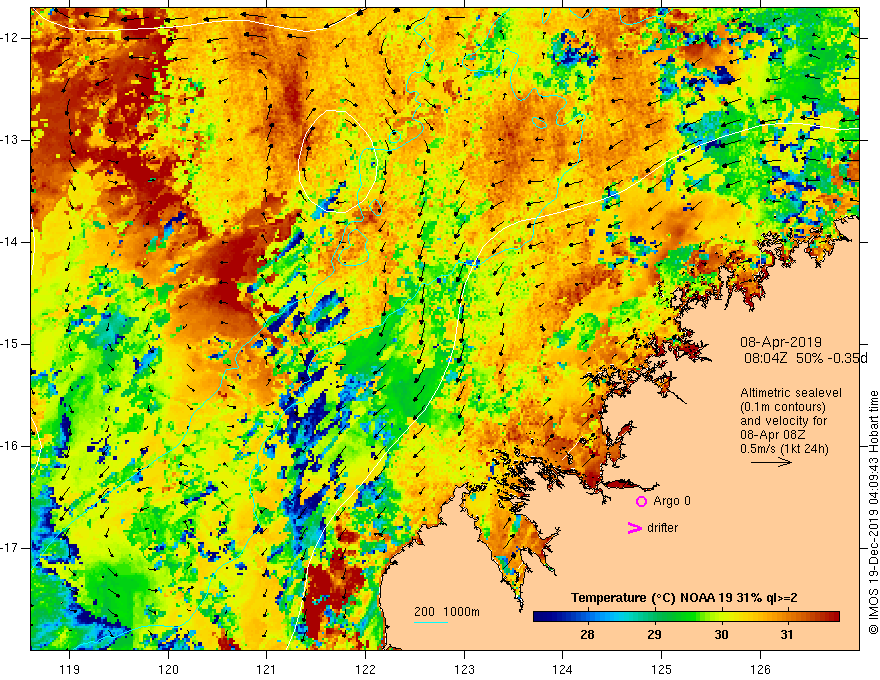Click longitude axis label 121
This screenshot has width=880, height=680.
pos(267,669)
